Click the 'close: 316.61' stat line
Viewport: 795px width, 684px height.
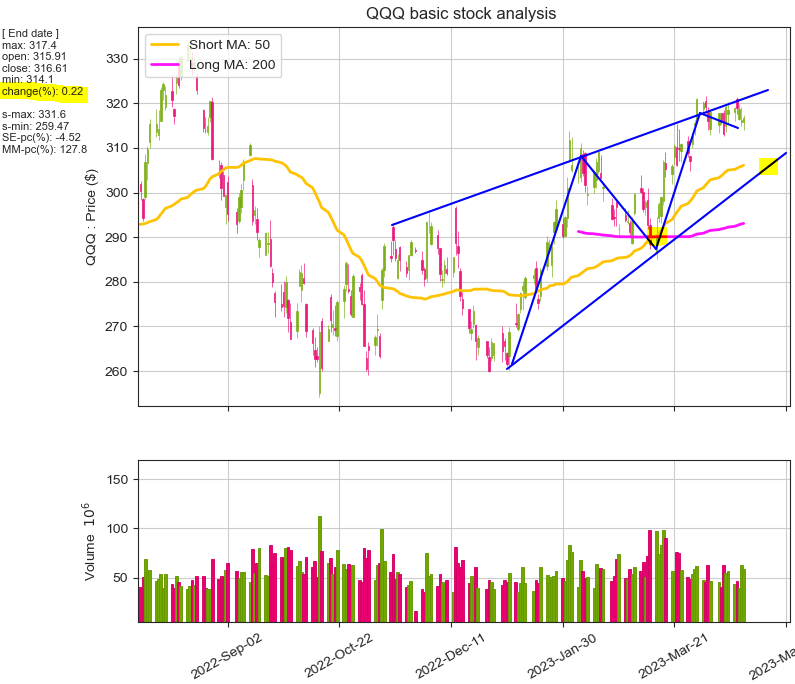(34, 68)
